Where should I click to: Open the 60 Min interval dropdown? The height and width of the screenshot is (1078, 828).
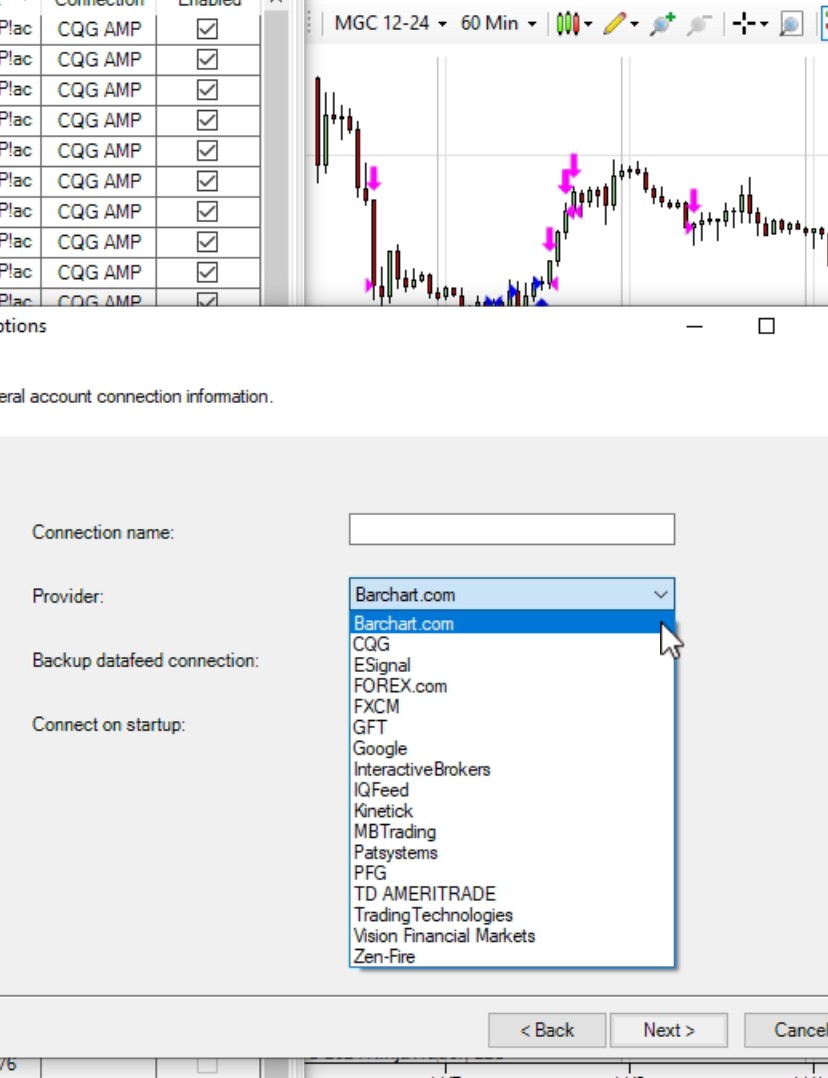click(498, 23)
